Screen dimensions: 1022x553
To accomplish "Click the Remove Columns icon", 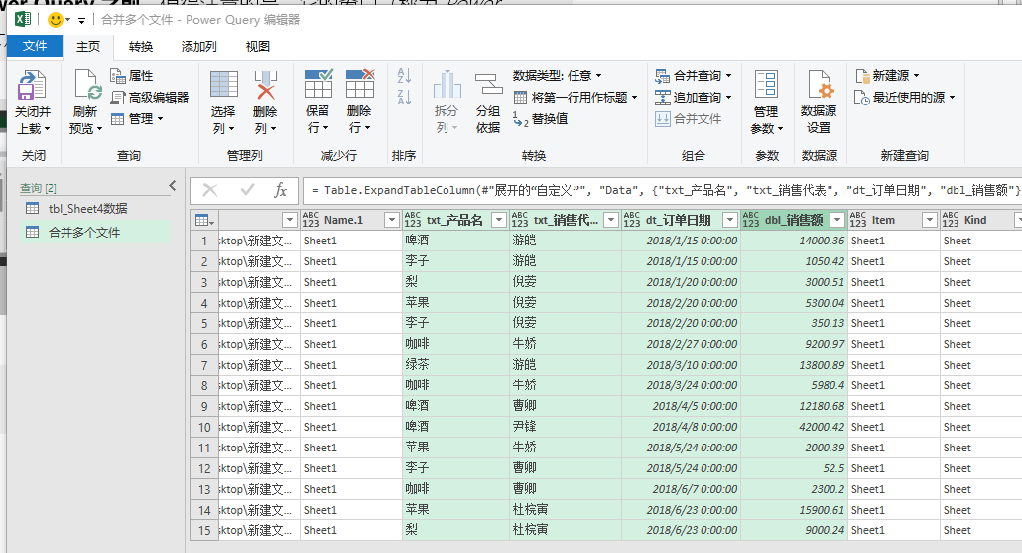I will [265, 87].
